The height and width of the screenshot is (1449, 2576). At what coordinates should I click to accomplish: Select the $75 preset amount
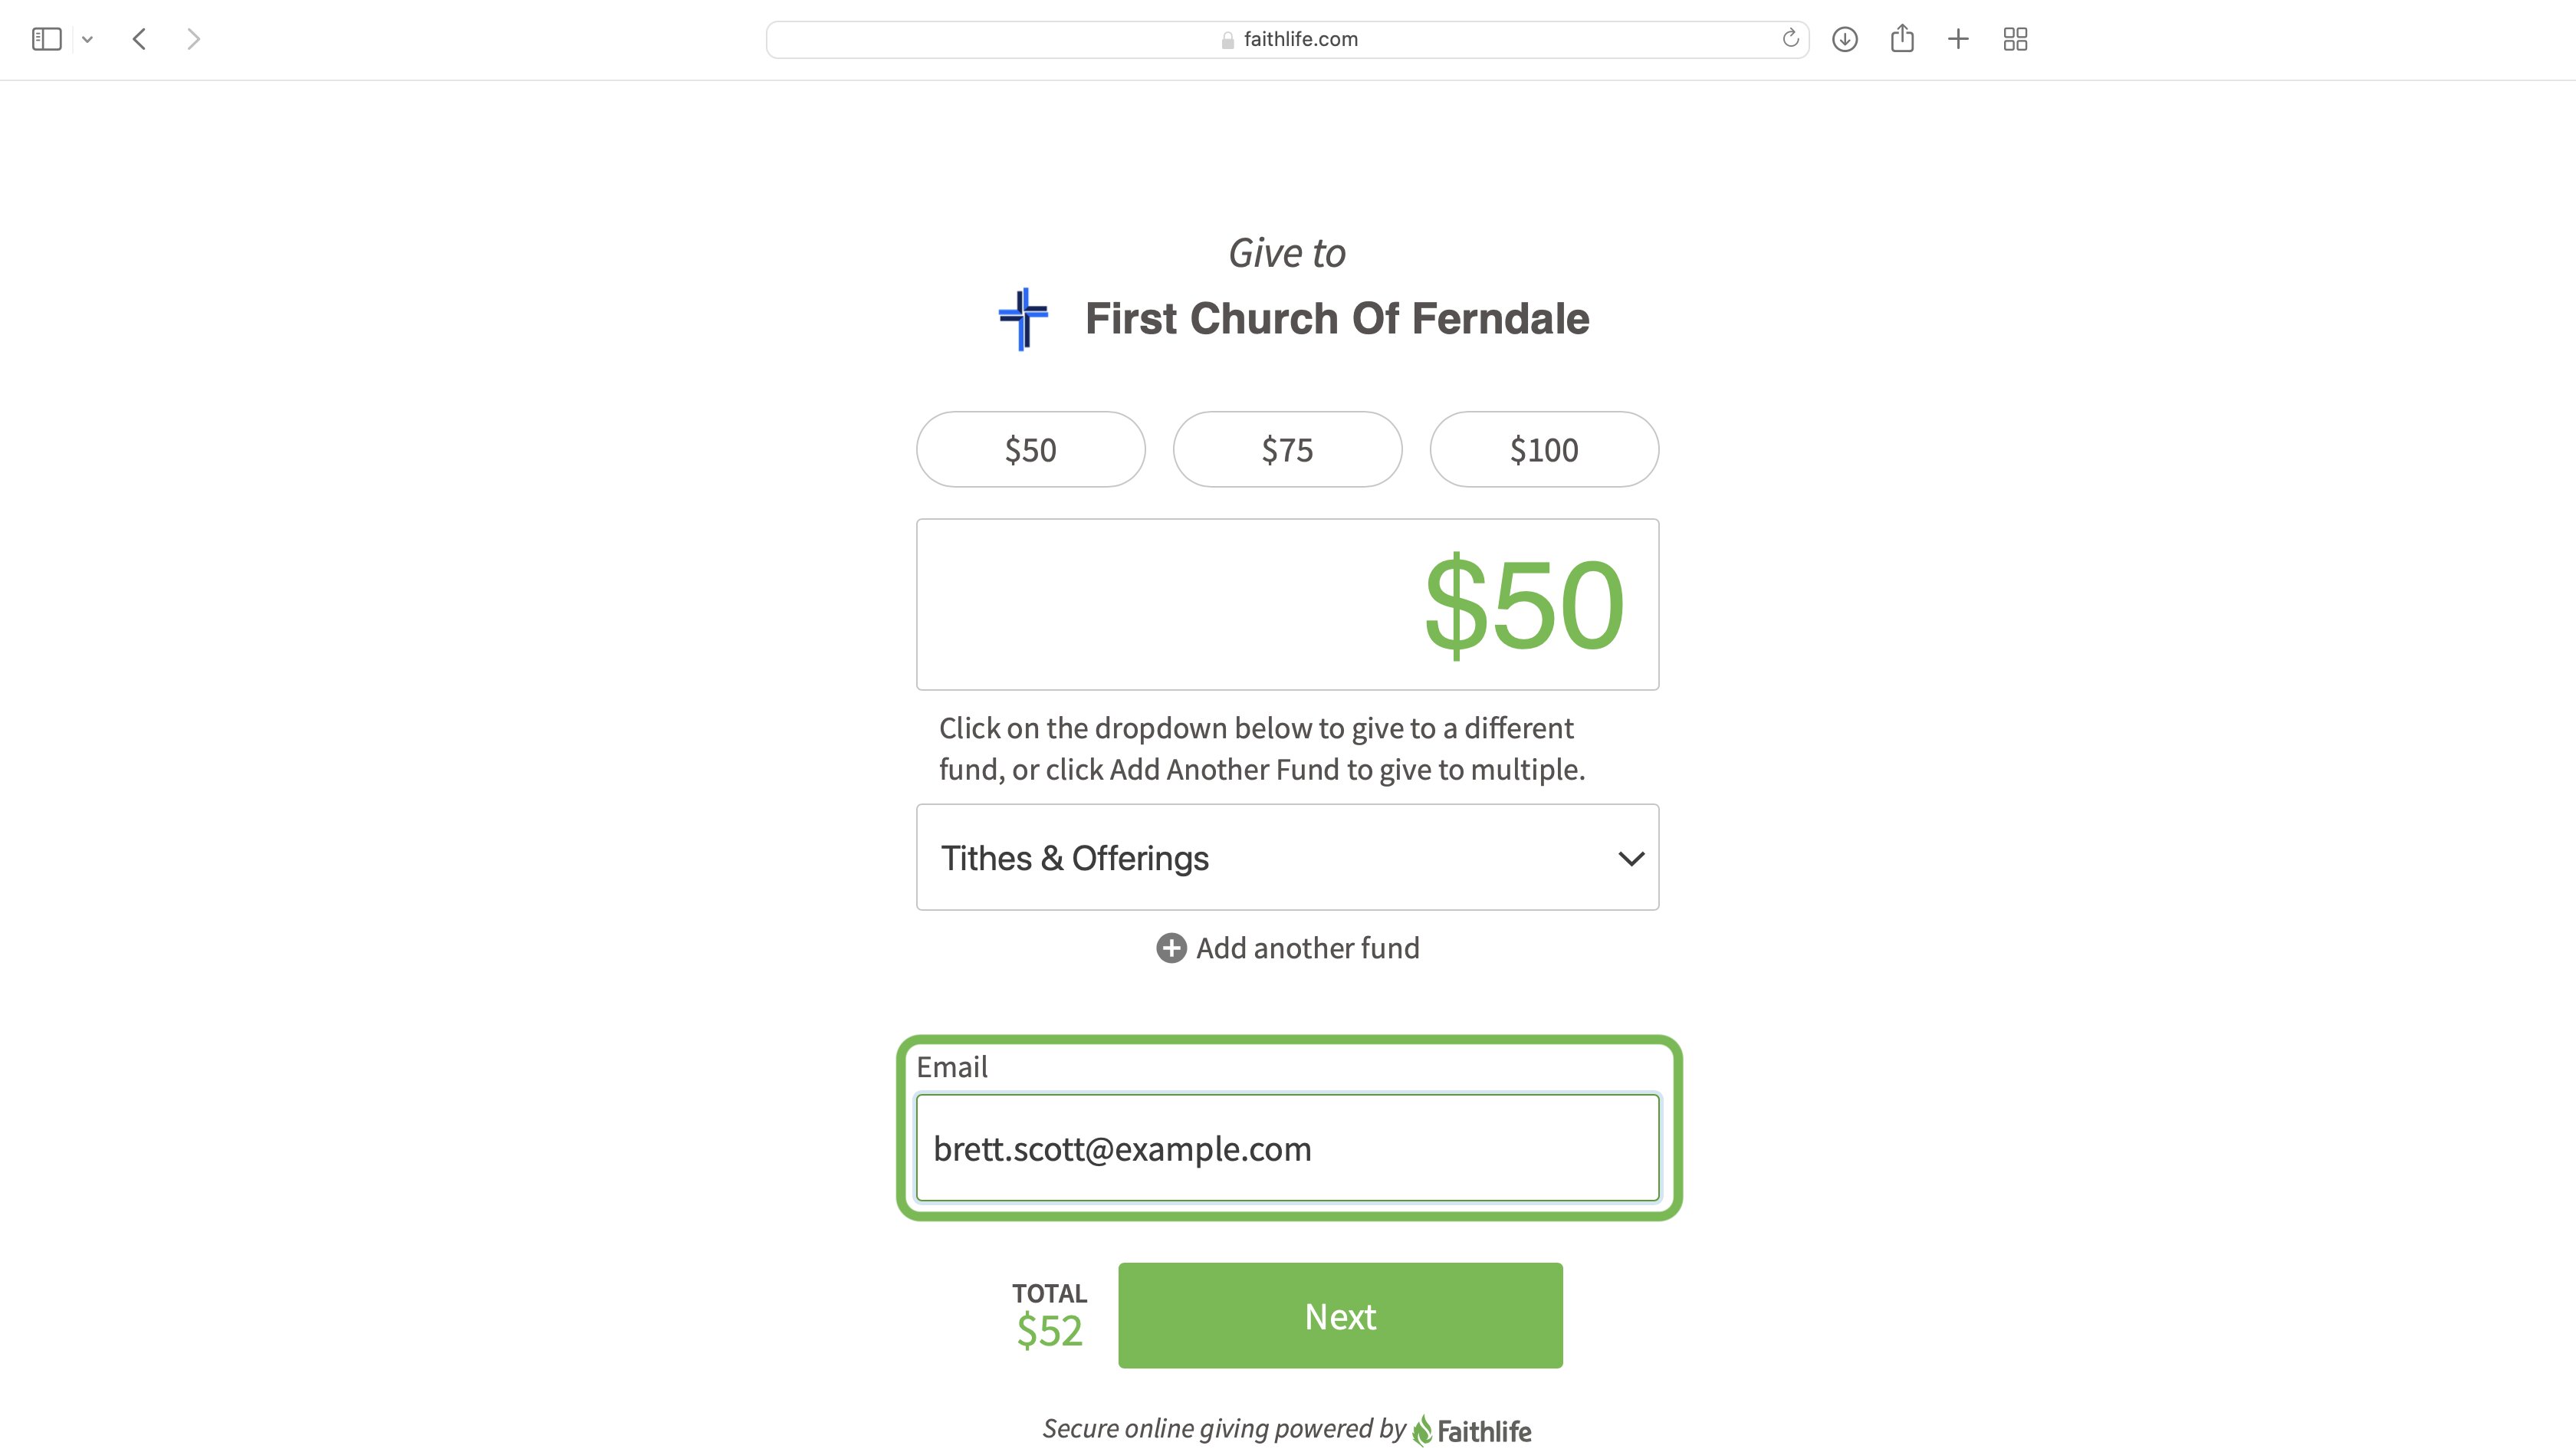point(1287,449)
